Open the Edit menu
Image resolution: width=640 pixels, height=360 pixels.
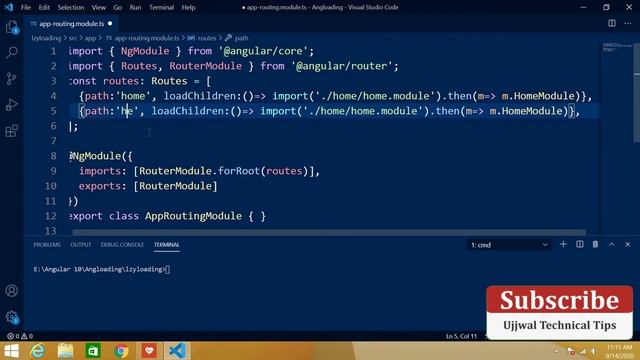44,7
